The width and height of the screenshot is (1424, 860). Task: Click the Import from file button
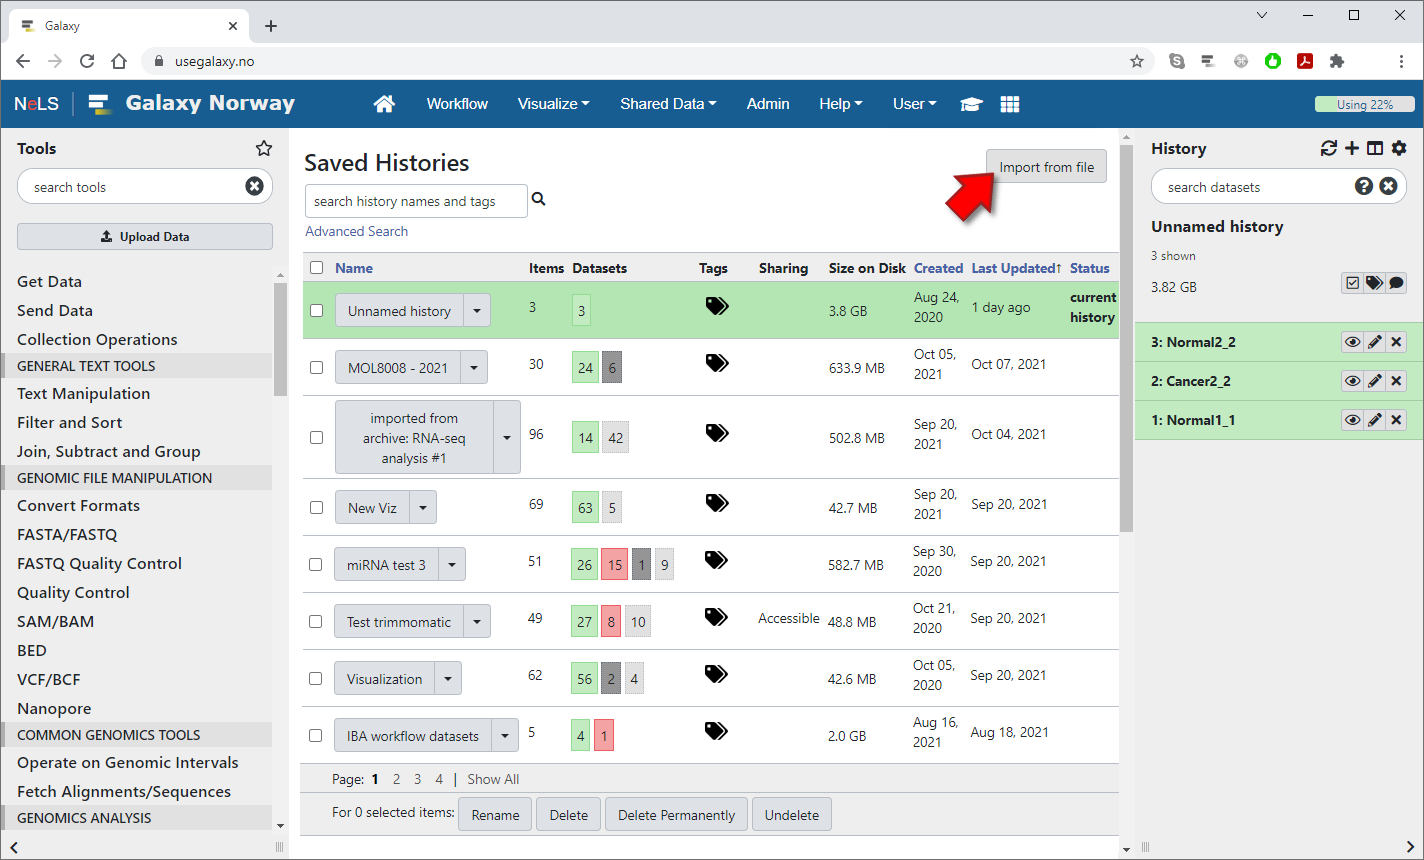click(x=1046, y=167)
